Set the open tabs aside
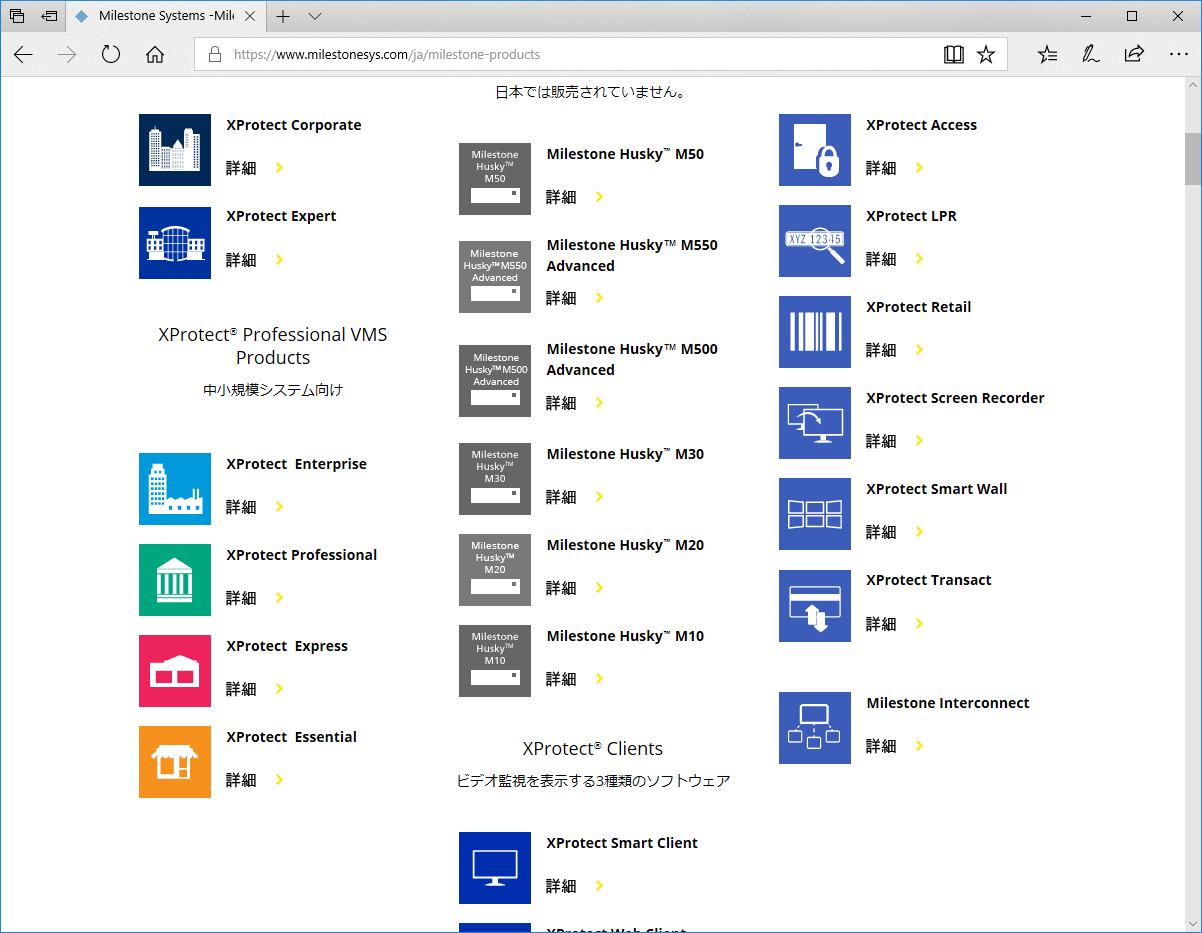1202x933 pixels. tap(49, 16)
